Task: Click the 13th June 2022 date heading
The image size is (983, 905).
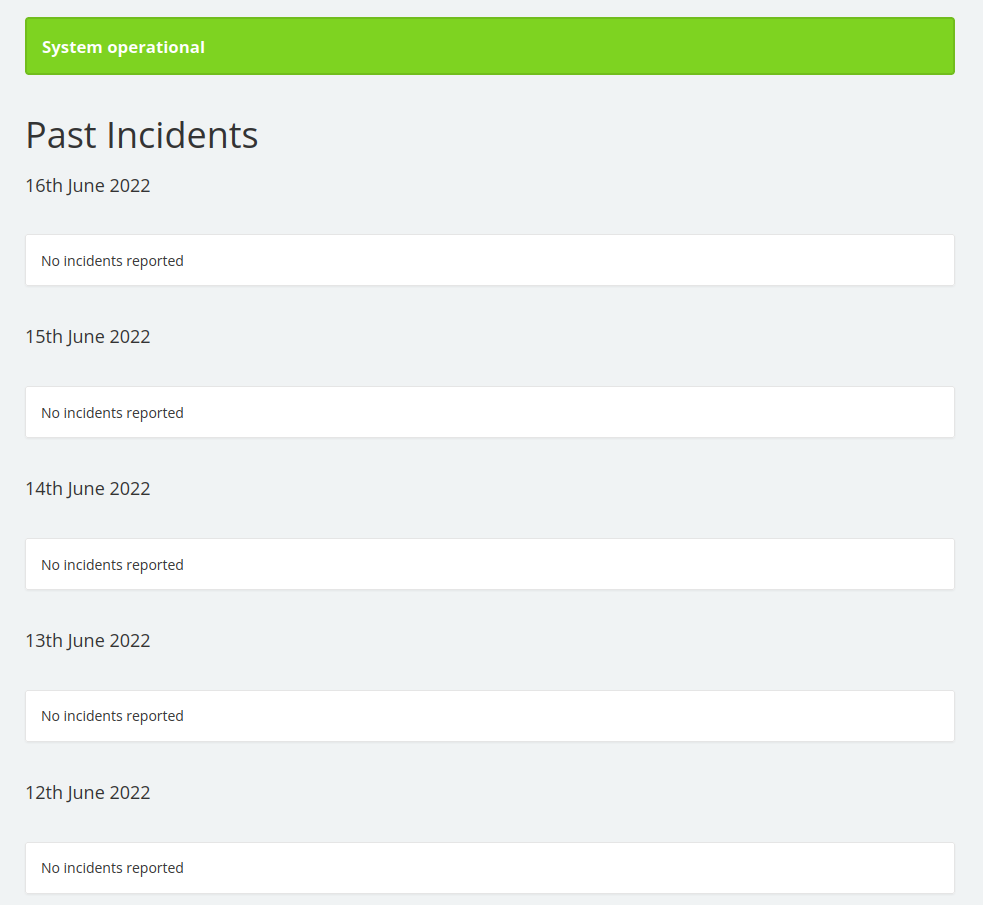Action: [88, 641]
